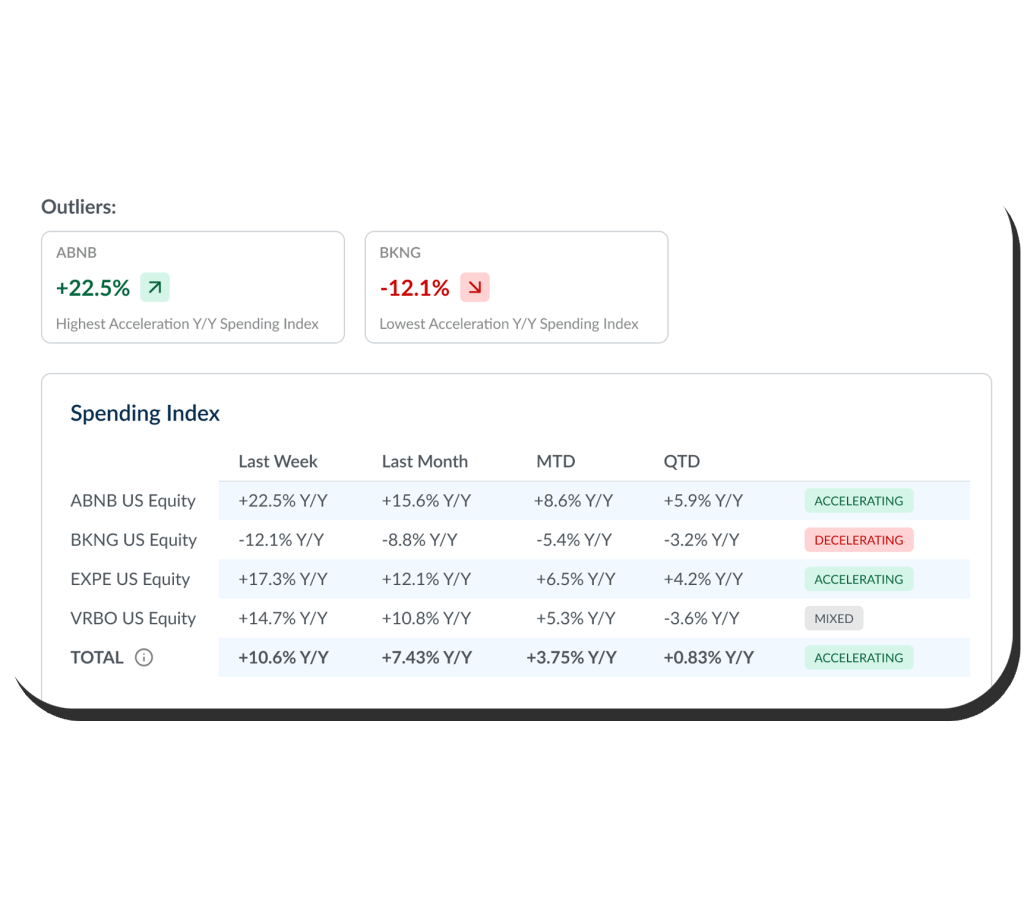This screenshot has height=917, width=1024.
Task: Click the green up-arrow icon beside +22.5%
Action: pyautogui.click(x=155, y=287)
